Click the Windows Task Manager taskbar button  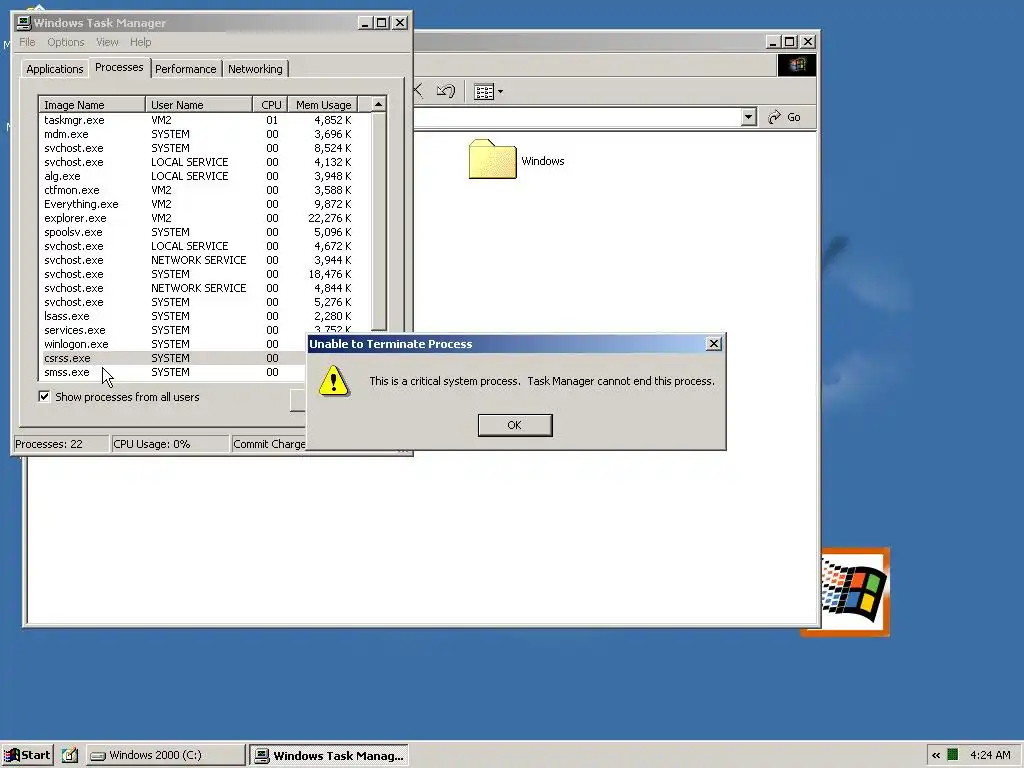point(329,755)
